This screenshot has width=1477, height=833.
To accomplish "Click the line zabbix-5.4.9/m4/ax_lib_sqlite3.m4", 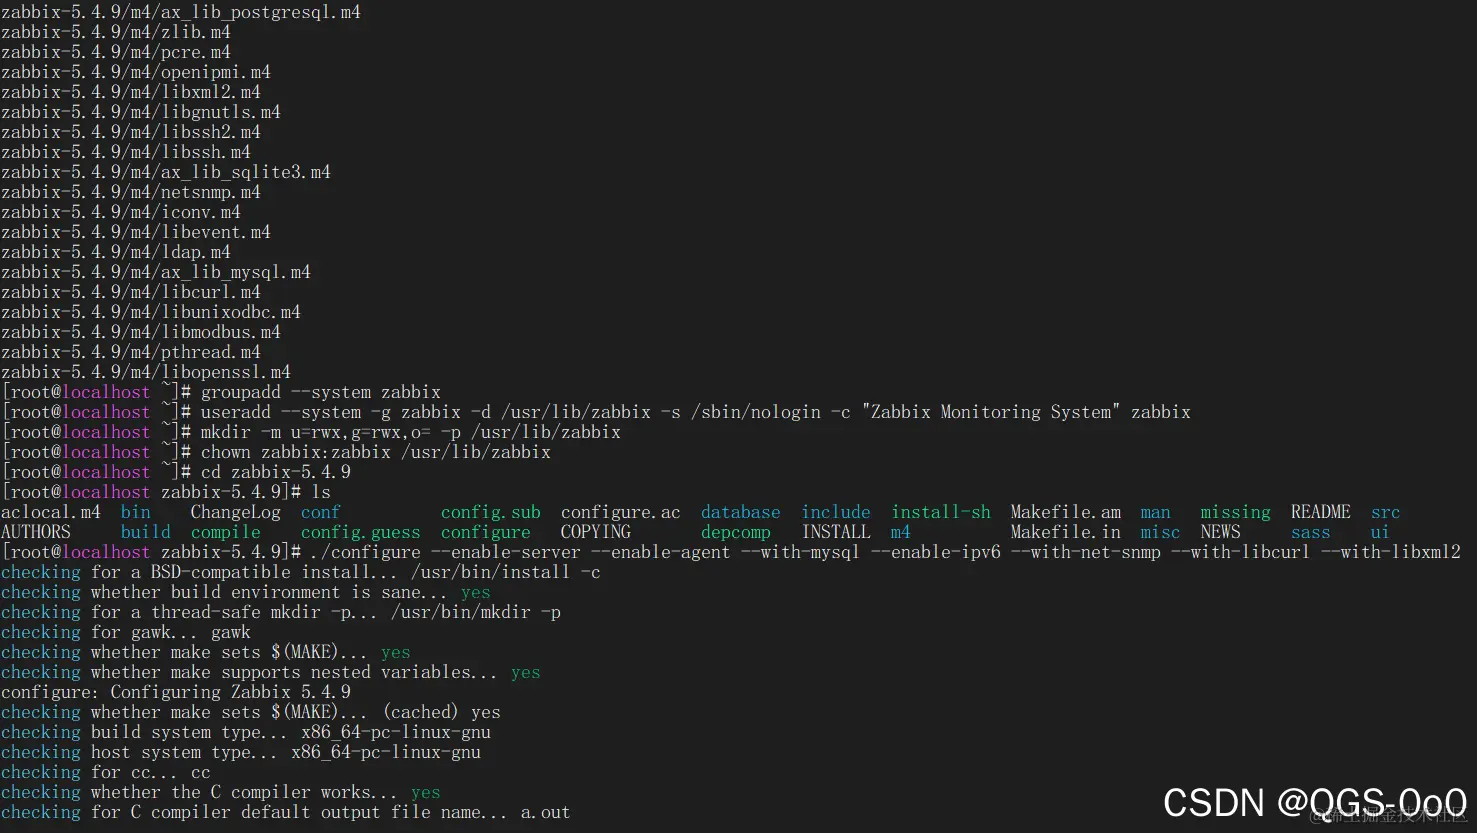I will 166,172.
